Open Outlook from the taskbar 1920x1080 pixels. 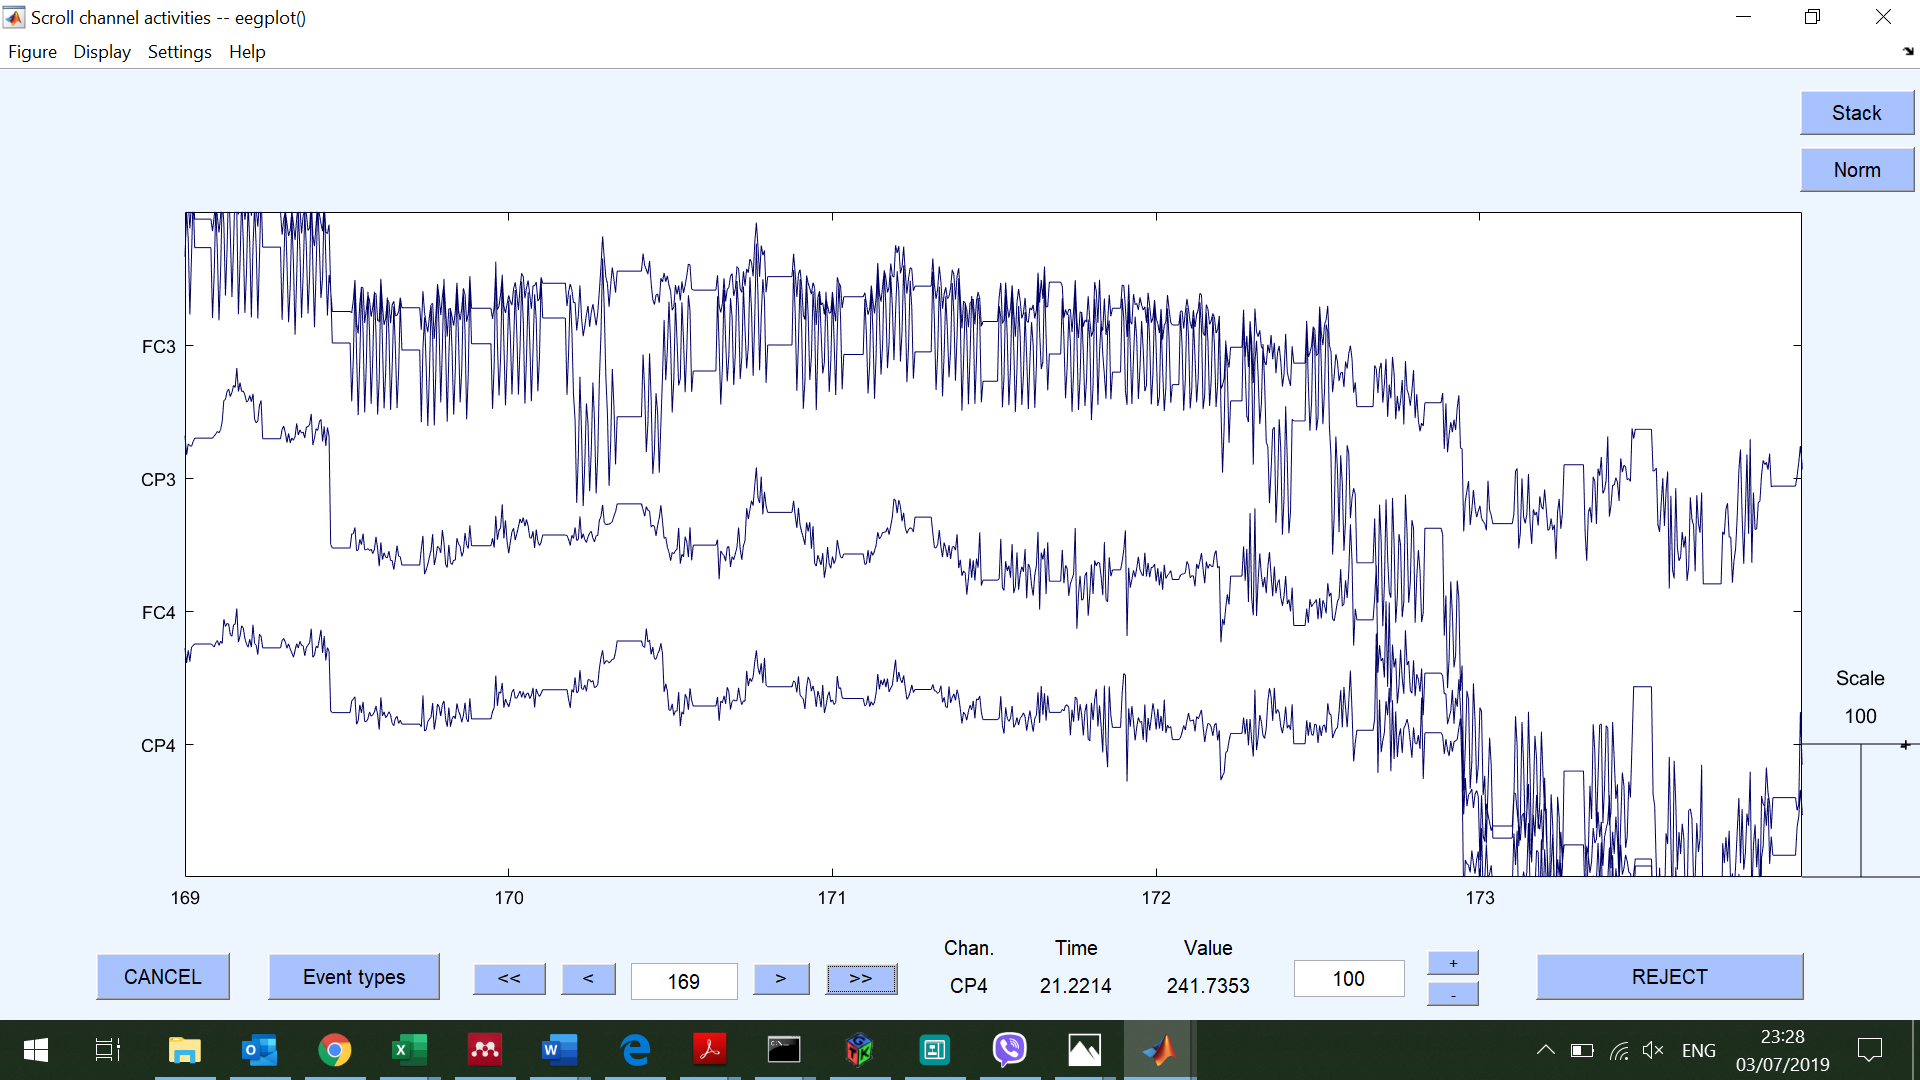[x=260, y=1050]
